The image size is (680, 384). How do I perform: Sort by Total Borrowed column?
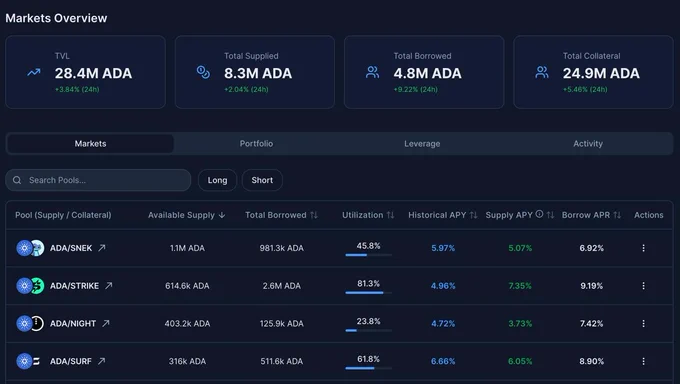[x=281, y=215]
